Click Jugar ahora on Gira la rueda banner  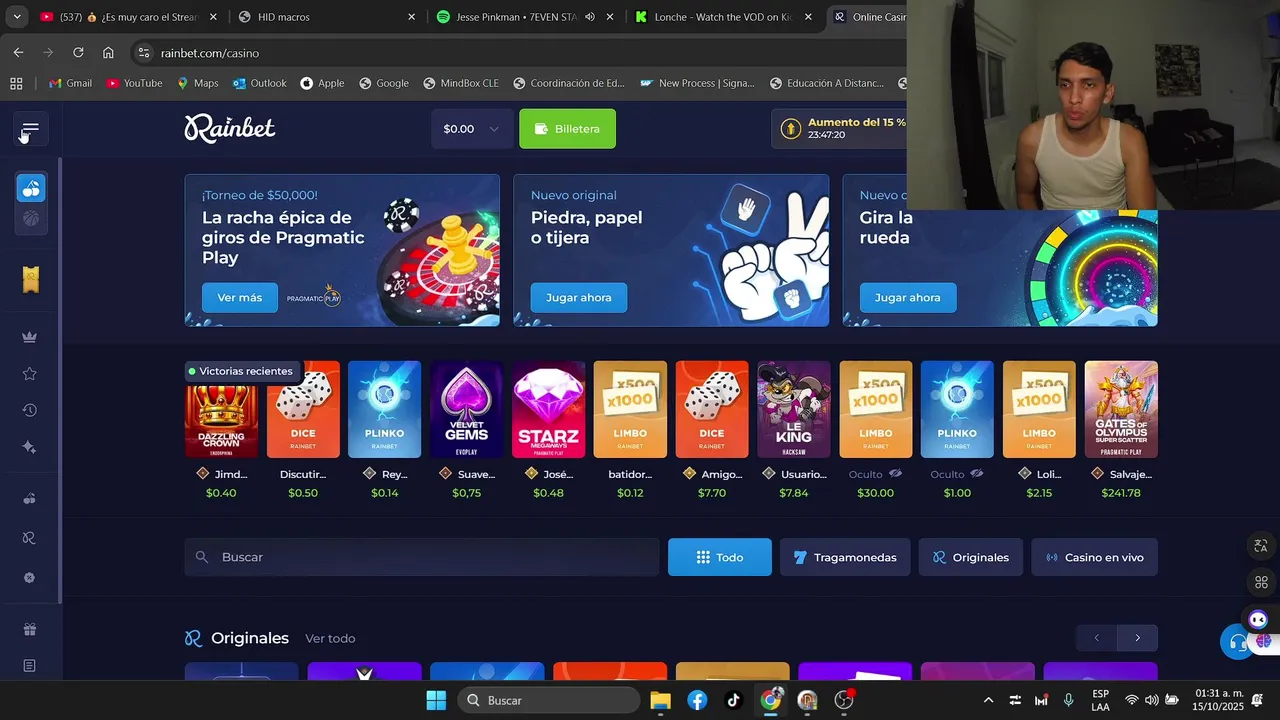(x=908, y=298)
